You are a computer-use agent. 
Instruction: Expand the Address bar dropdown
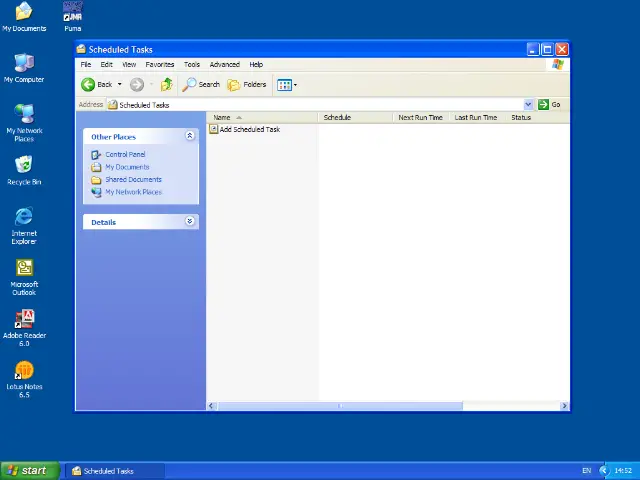click(x=528, y=104)
